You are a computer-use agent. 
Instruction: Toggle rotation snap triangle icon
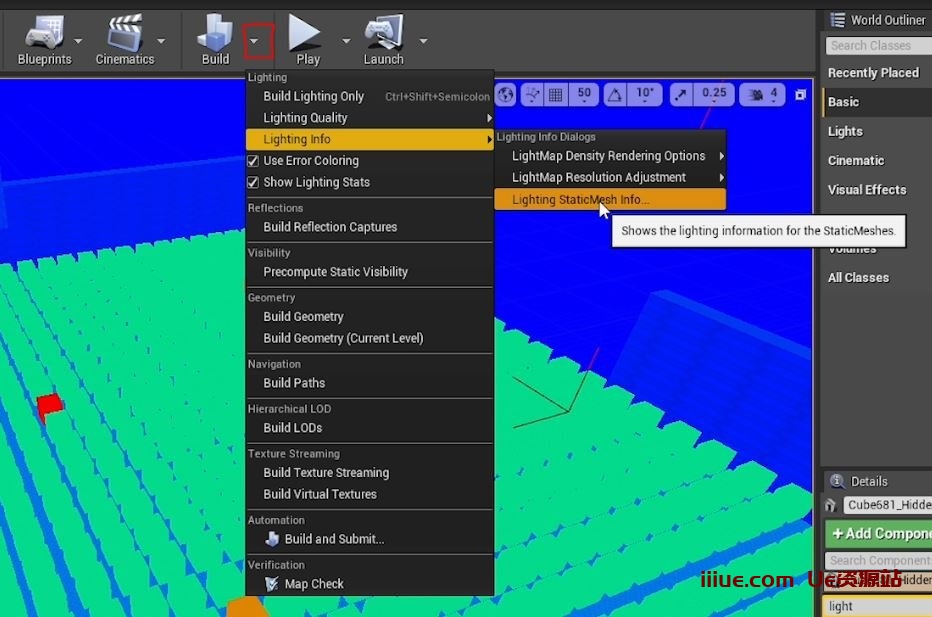pos(615,95)
